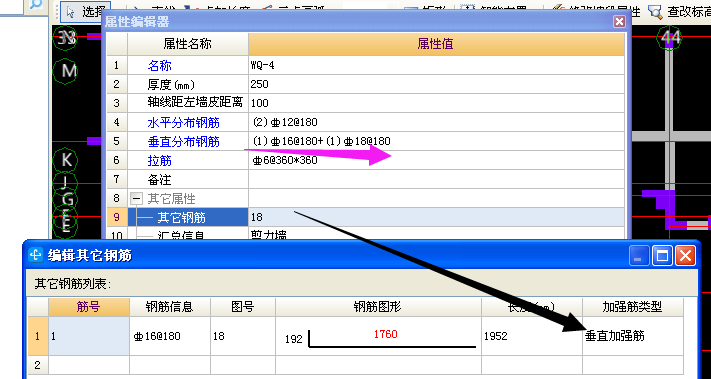This screenshot has width=711, height=379.
Task: Click the 轴线距左墙皮距离 property label
Action: [195, 102]
